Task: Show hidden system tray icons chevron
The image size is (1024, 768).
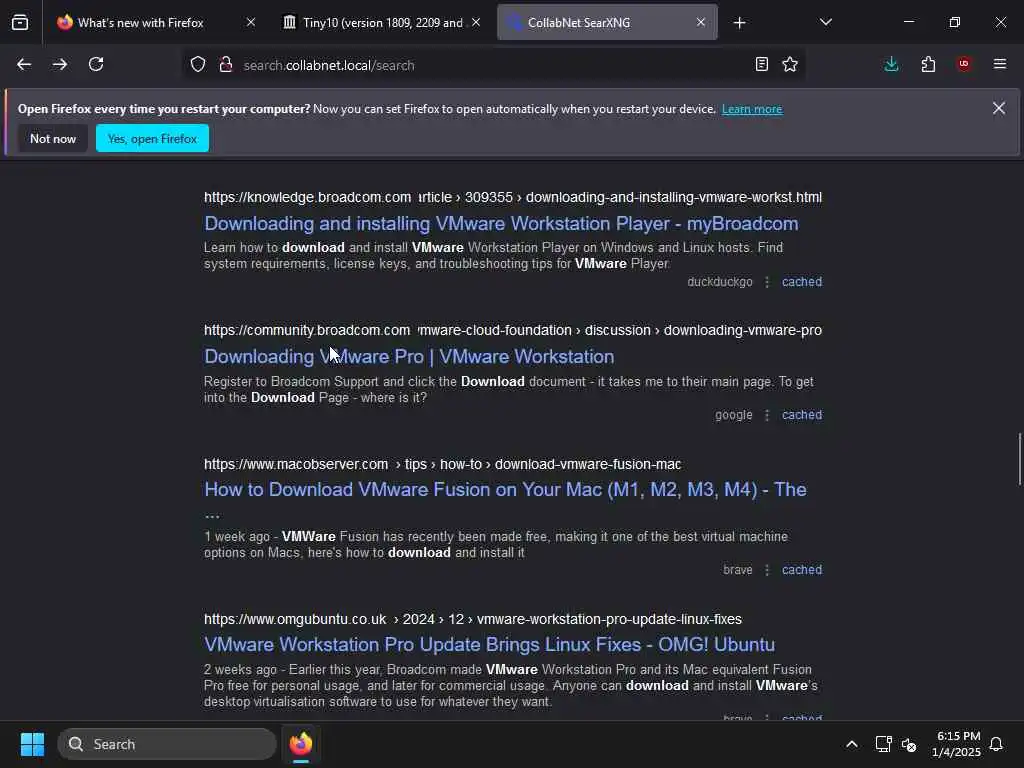Action: [x=852, y=744]
